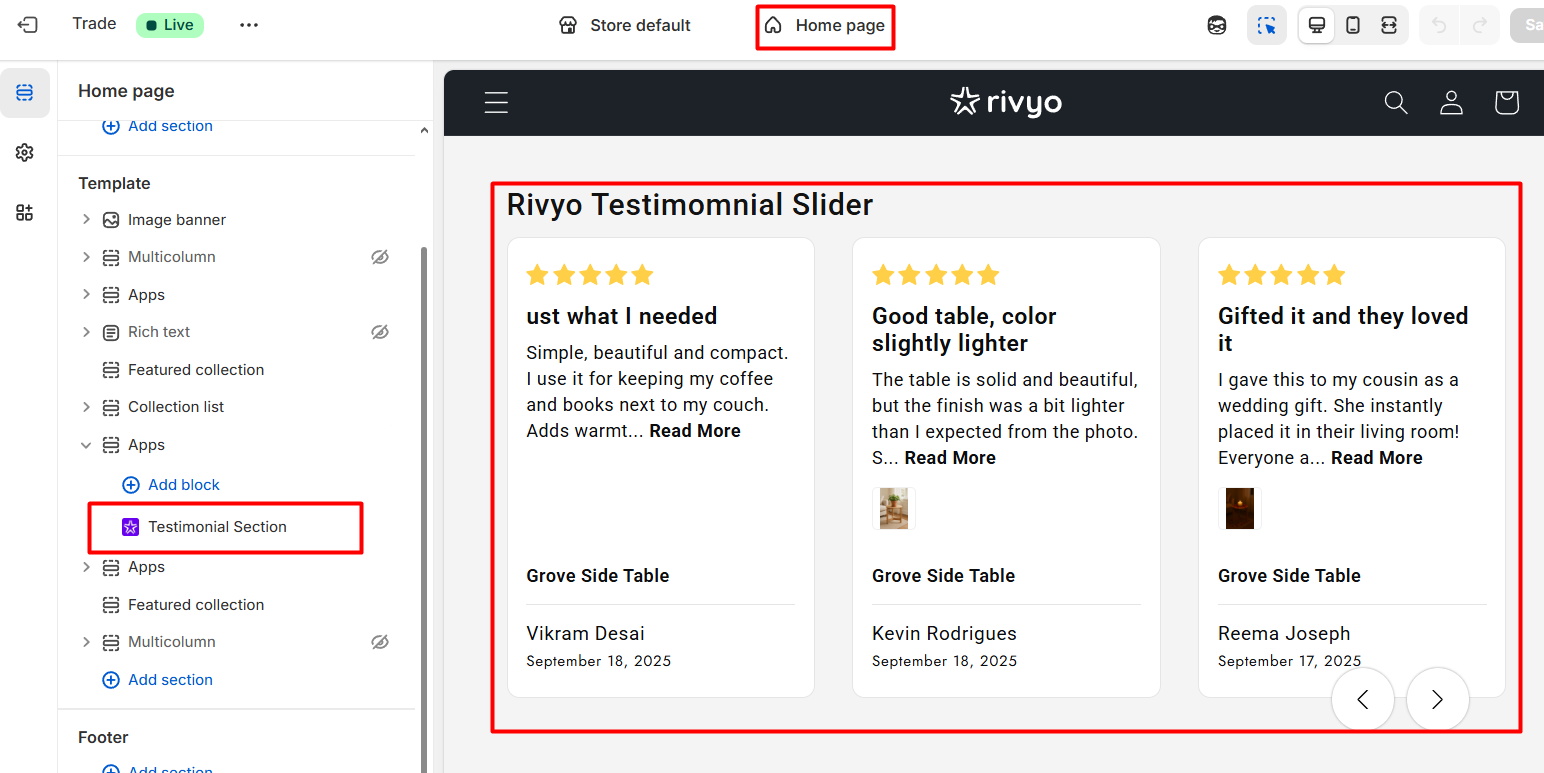Open the Sections panel in left rail

[x=25, y=93]
